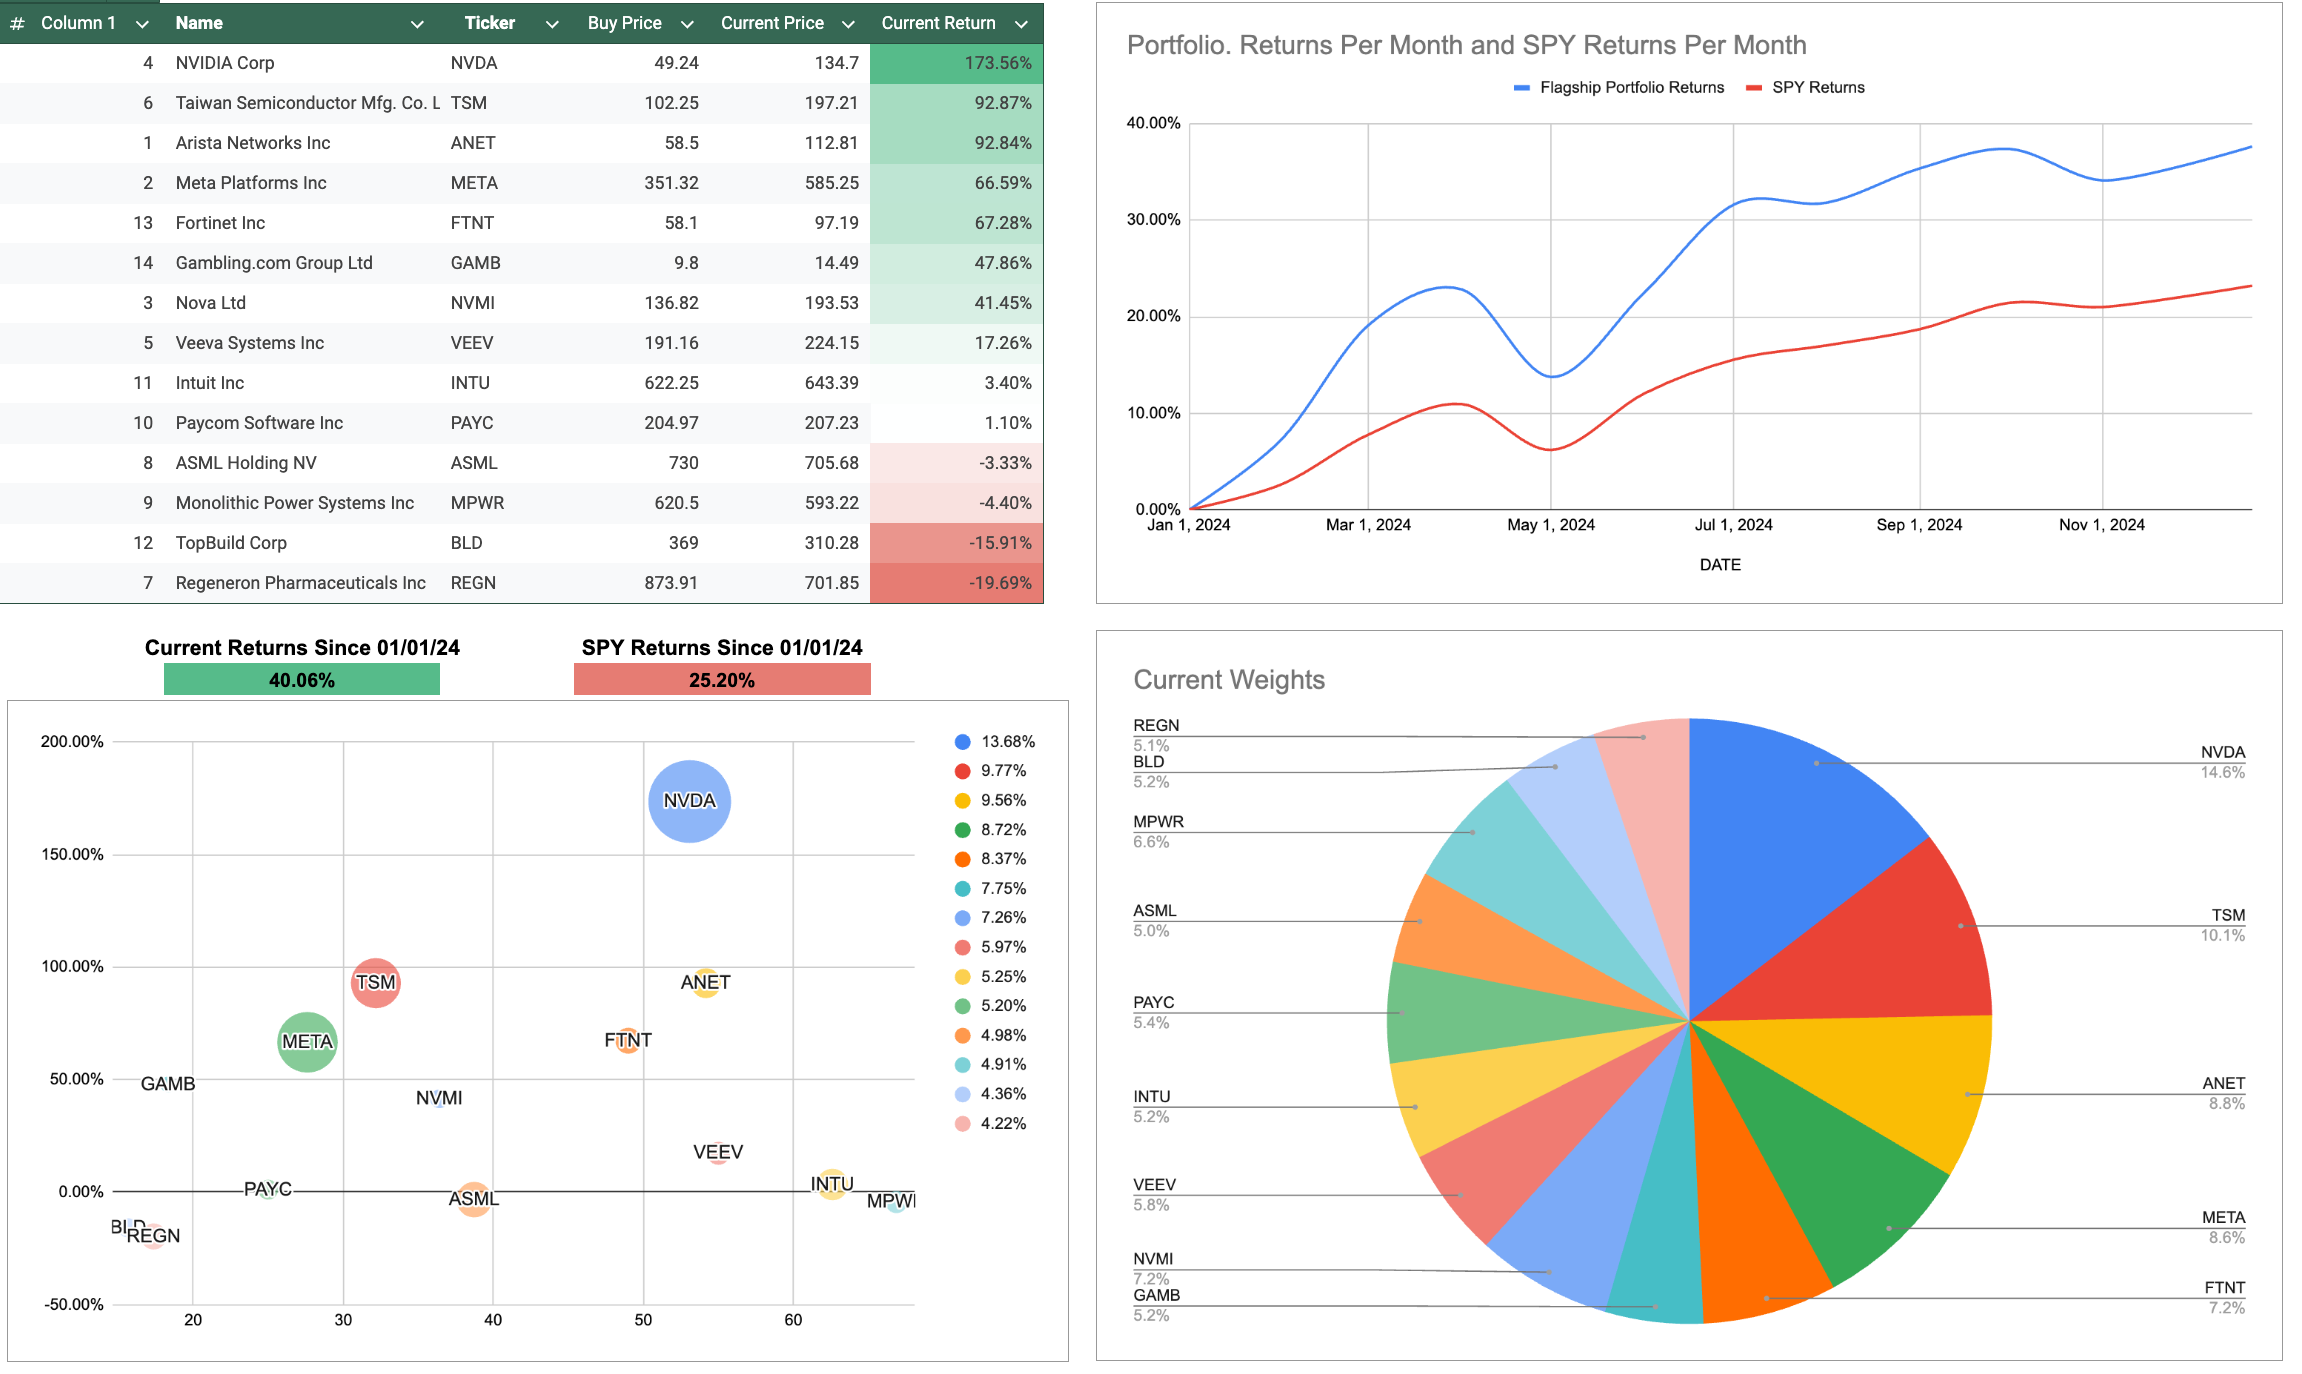
Task: Click Regeneron Pharmaceuticals return -19.69%
Action: pyautogui.click(x=956, y=583)
